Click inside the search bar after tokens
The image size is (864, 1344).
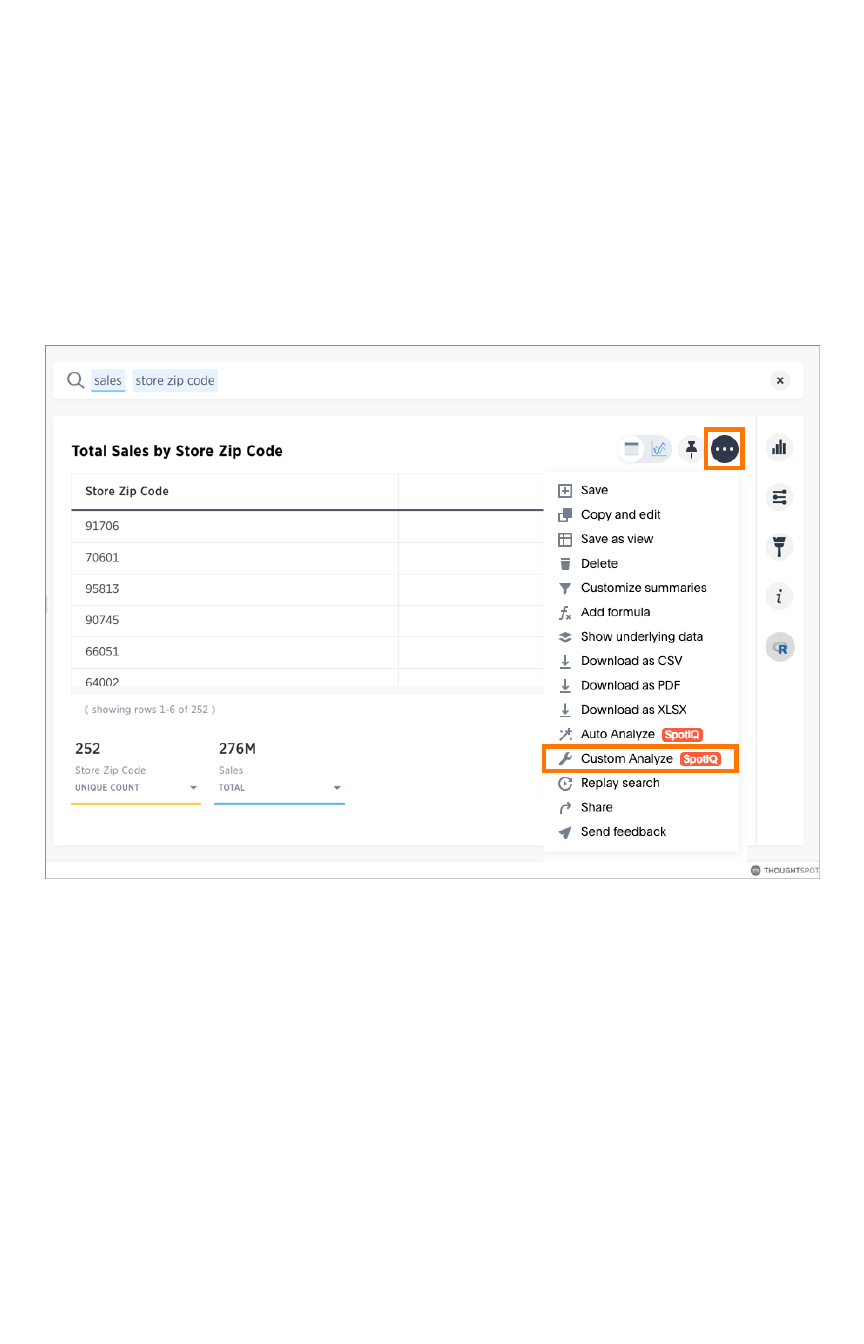coord(480,381)
